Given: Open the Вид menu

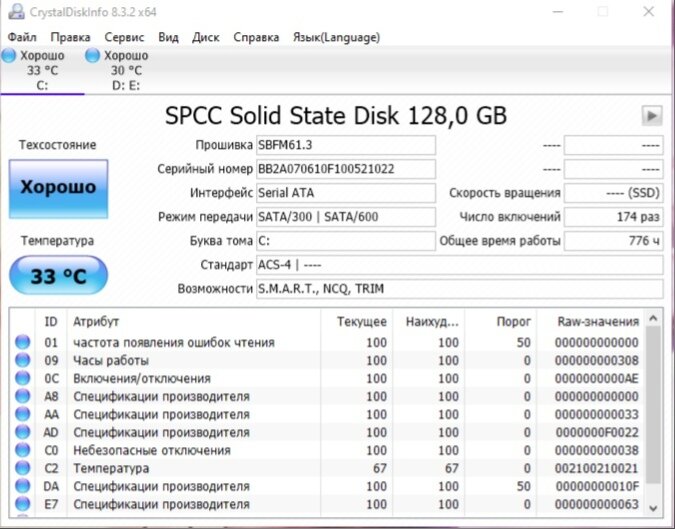Looking at the screenshot, I should click(168, 37).
